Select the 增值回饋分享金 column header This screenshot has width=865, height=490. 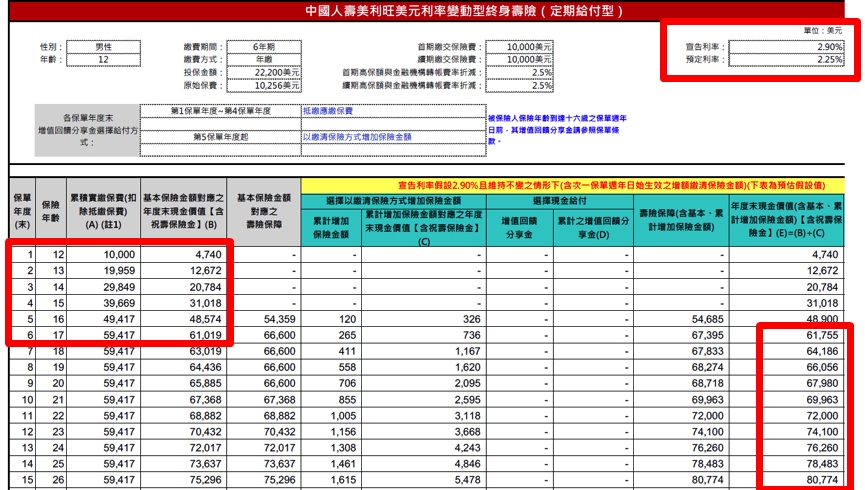coord(520,227)
